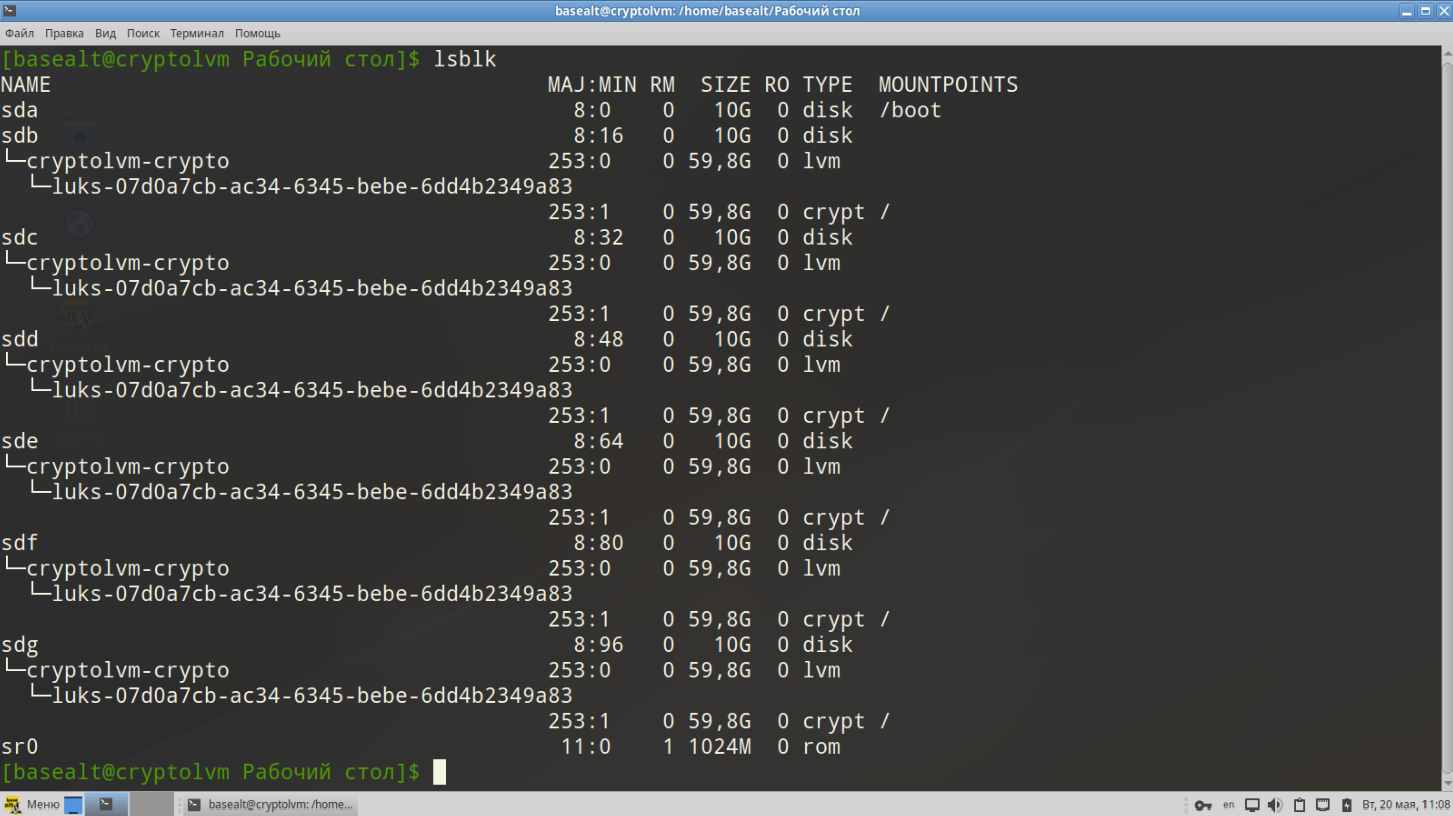Click the SIZE column header

pyautogui.click(x=726, y=85)
